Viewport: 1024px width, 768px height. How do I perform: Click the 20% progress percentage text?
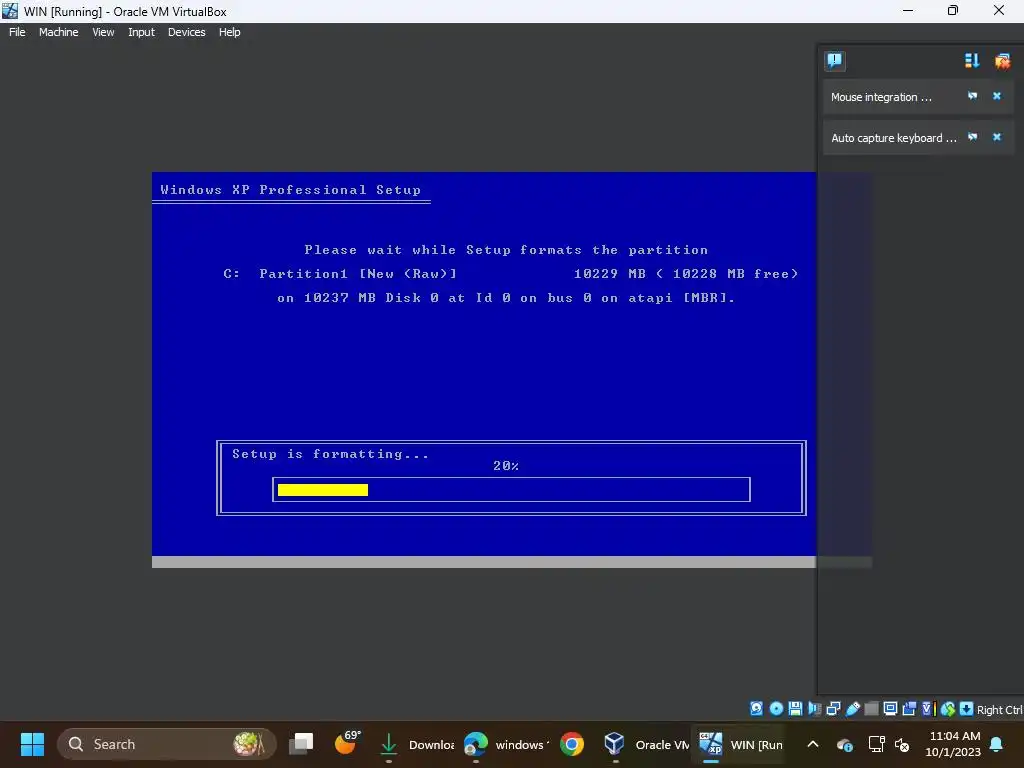tap(506, 466)
